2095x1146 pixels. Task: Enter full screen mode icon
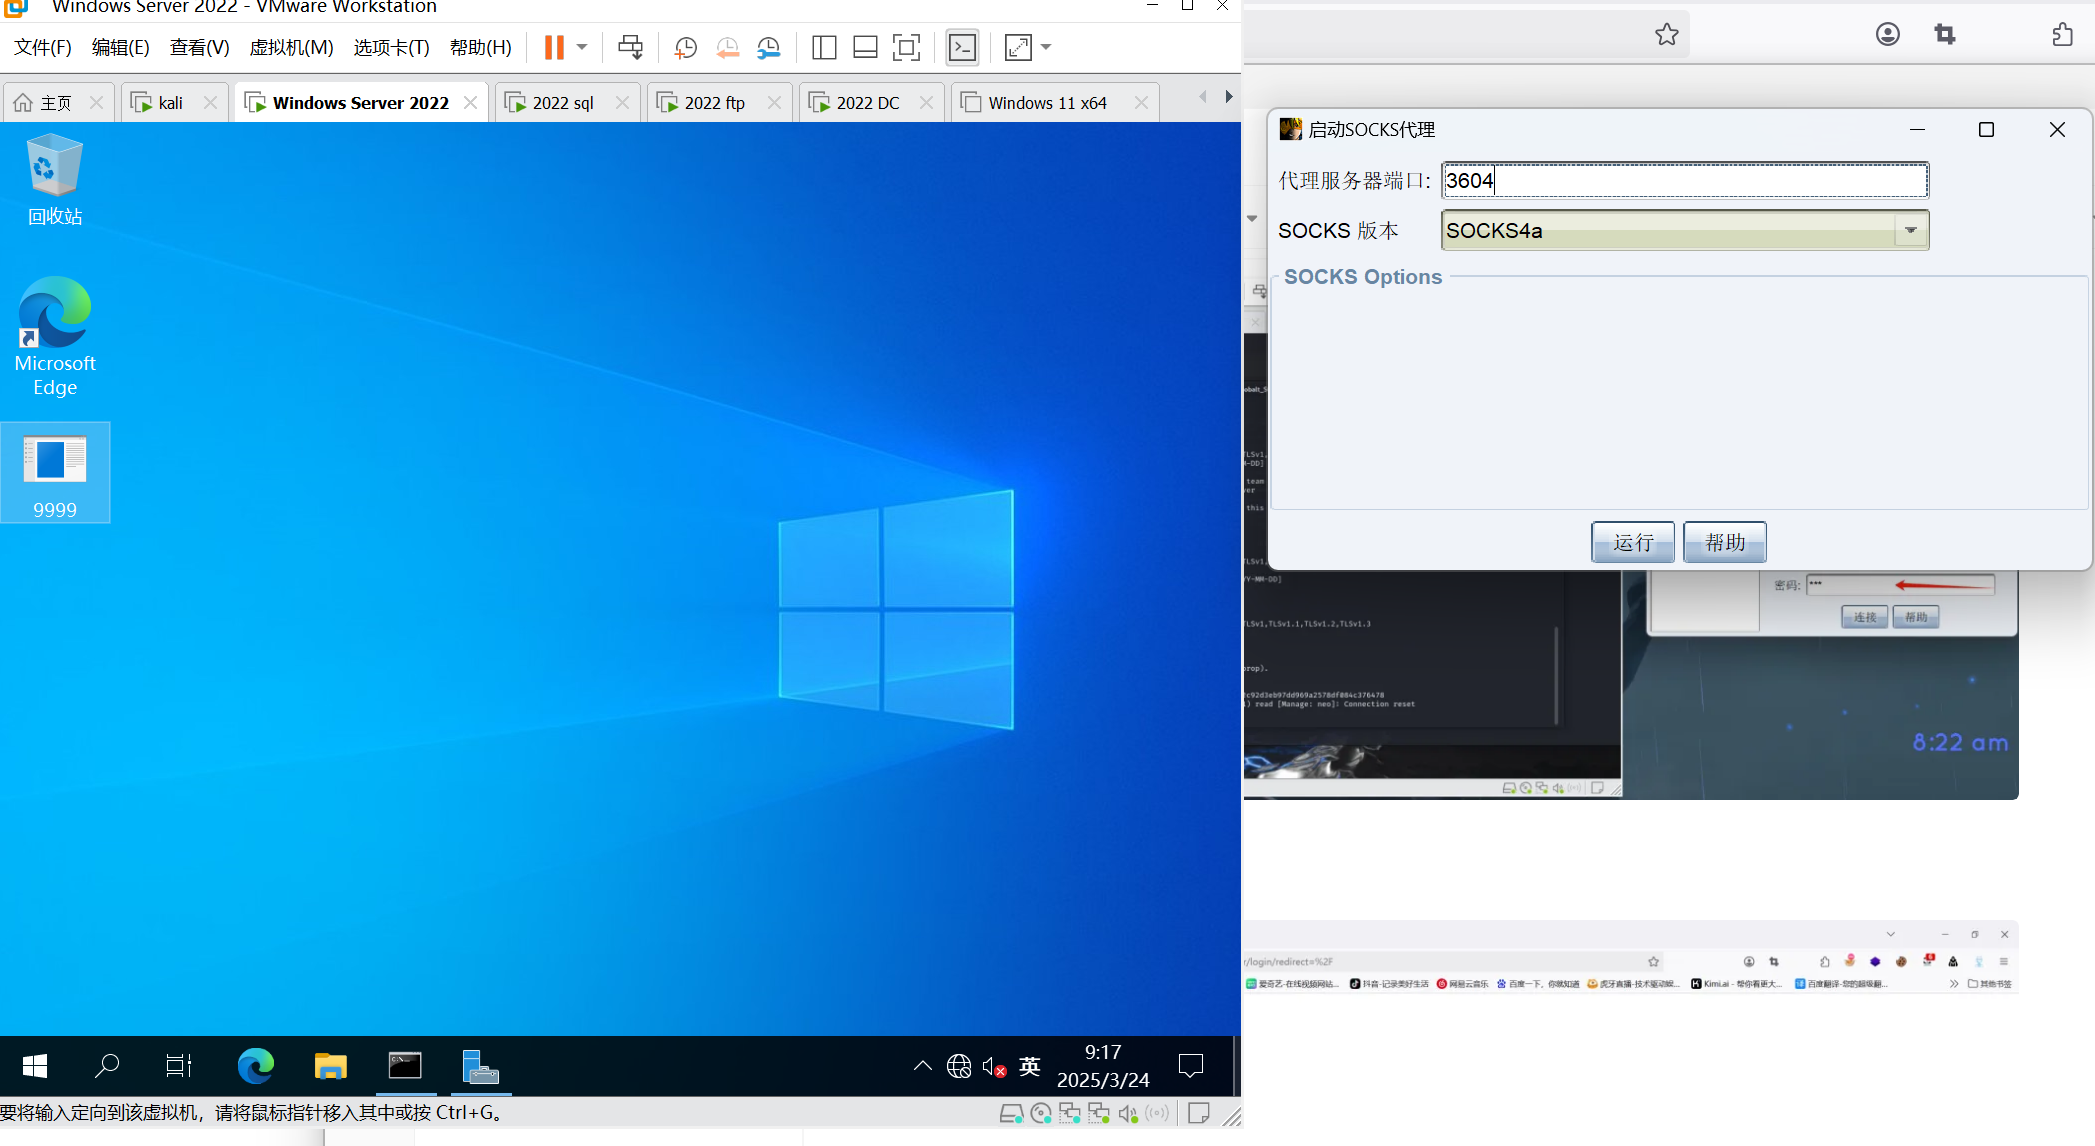906,47
